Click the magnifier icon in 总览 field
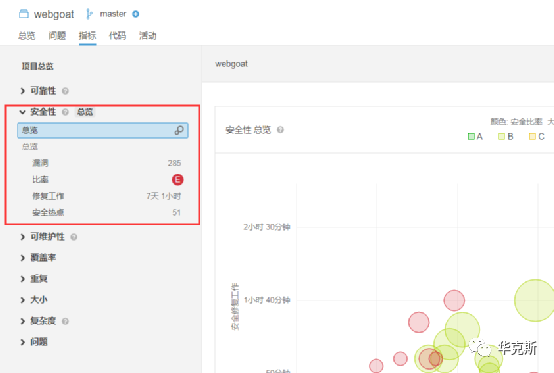Image resolution: width=554 pixels, height=373 pixels. (179, 130)
